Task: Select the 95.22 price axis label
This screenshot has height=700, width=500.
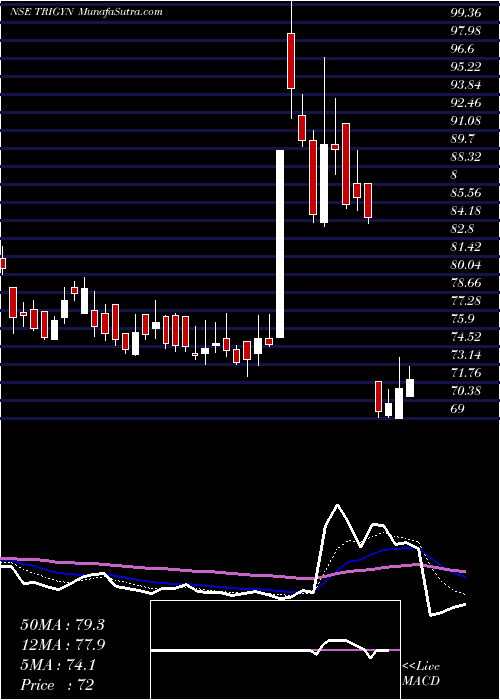Action: 466,67
